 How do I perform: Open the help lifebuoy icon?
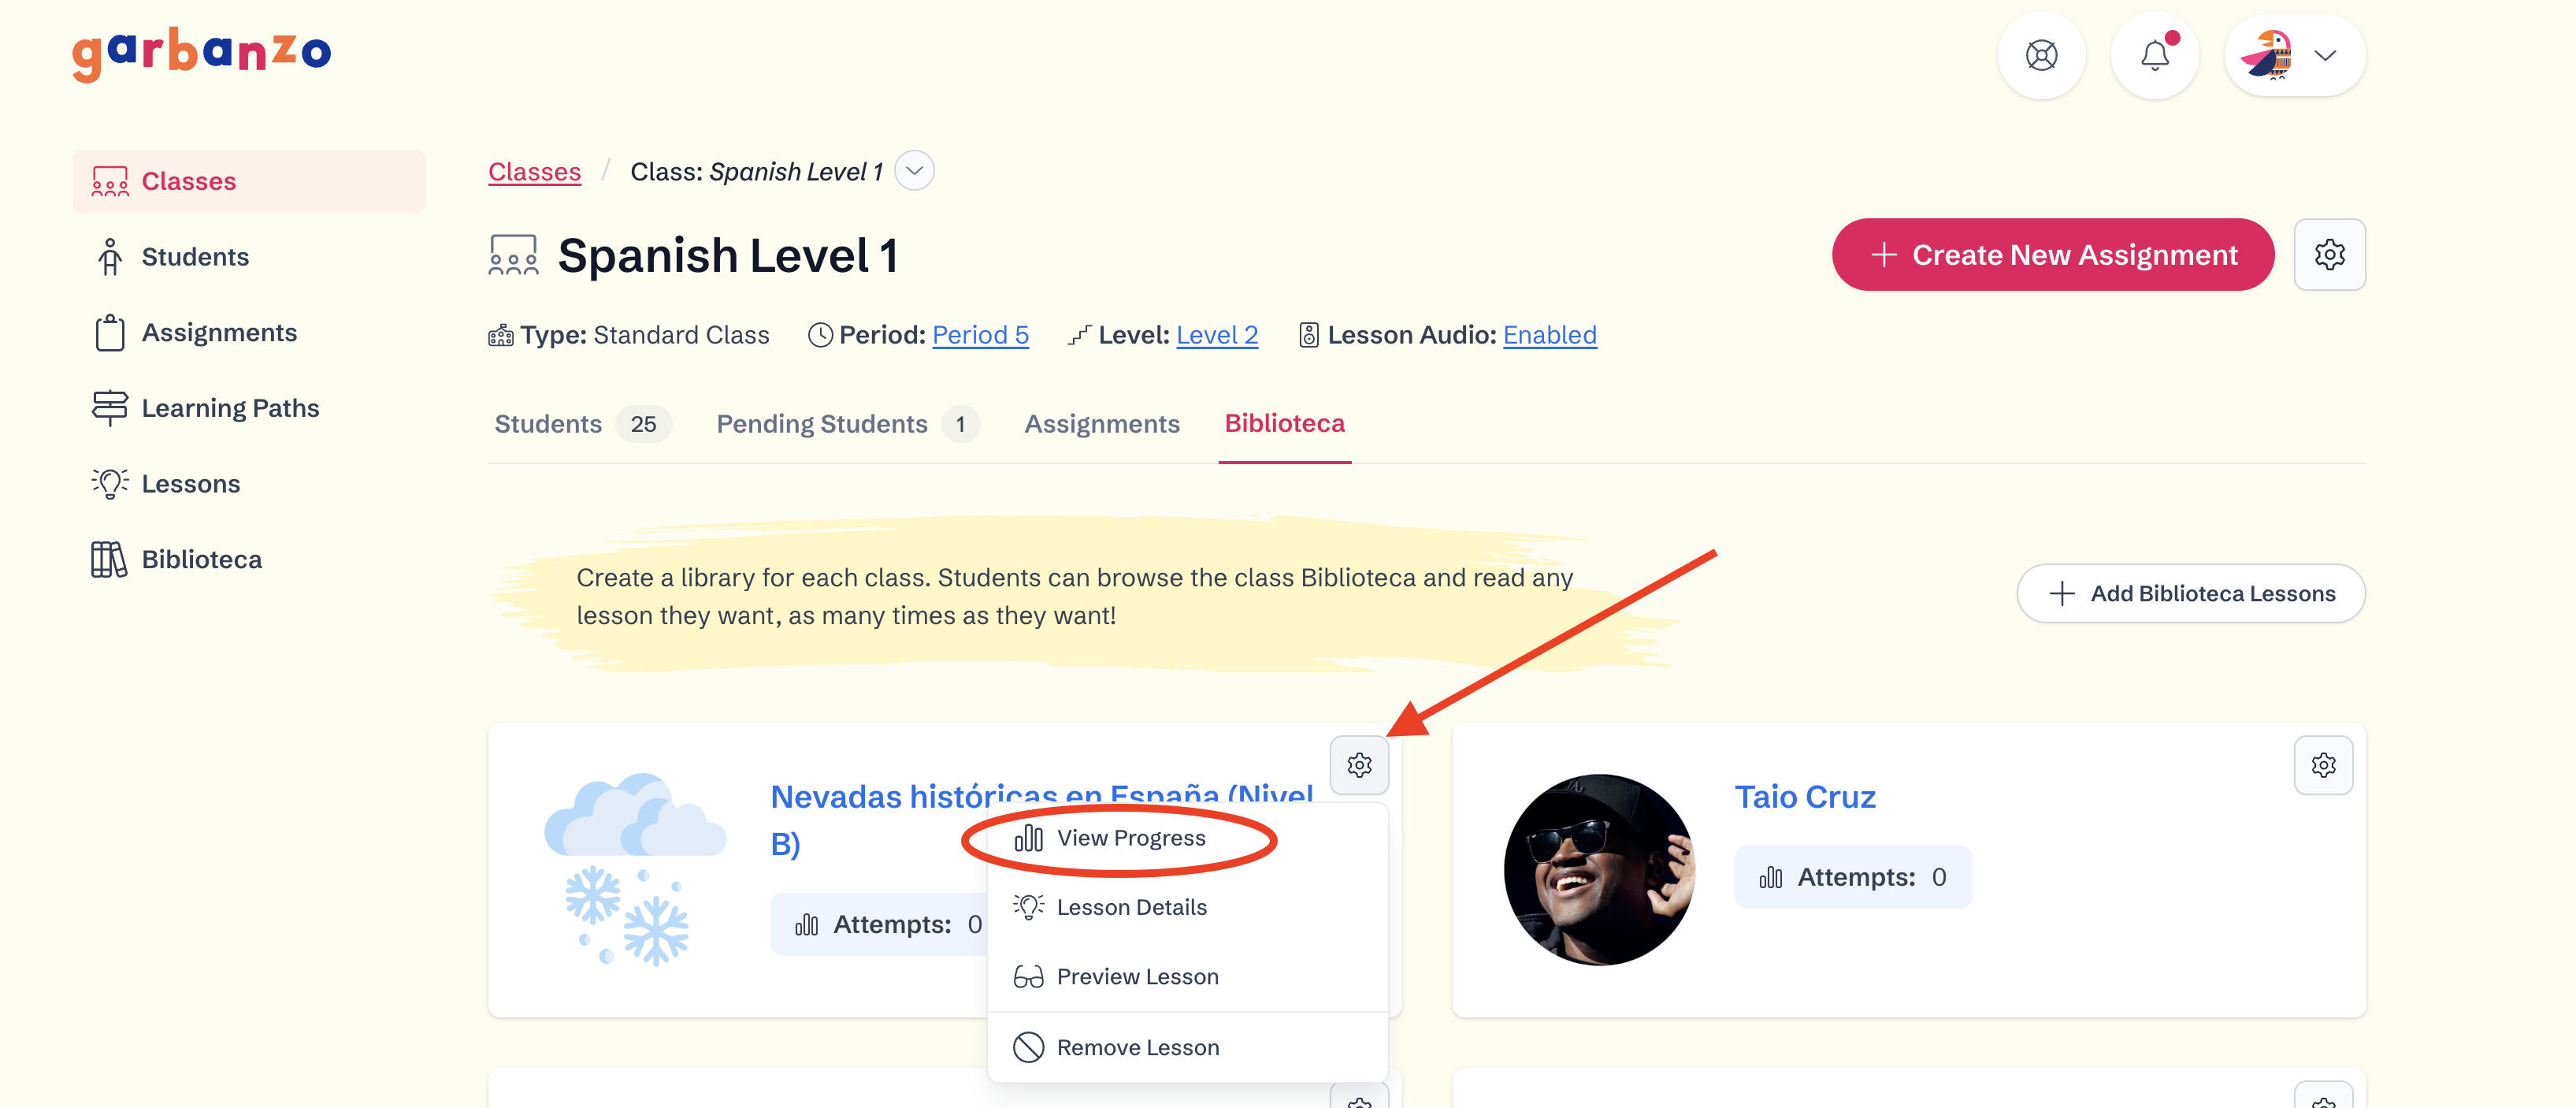coord(2041,55)
